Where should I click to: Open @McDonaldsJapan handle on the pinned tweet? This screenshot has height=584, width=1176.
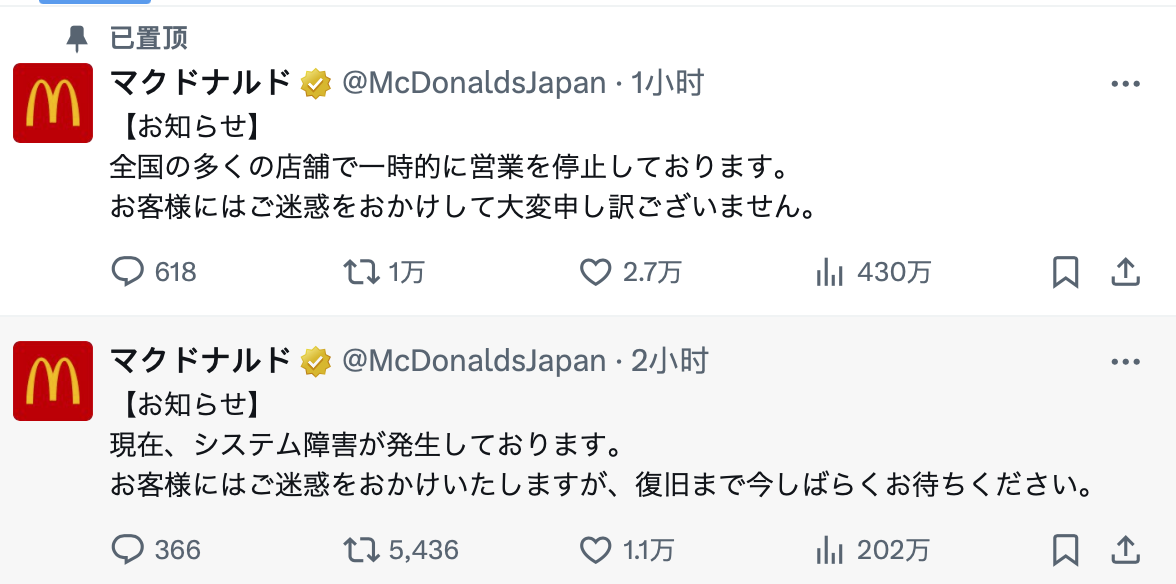click(474, 83)
